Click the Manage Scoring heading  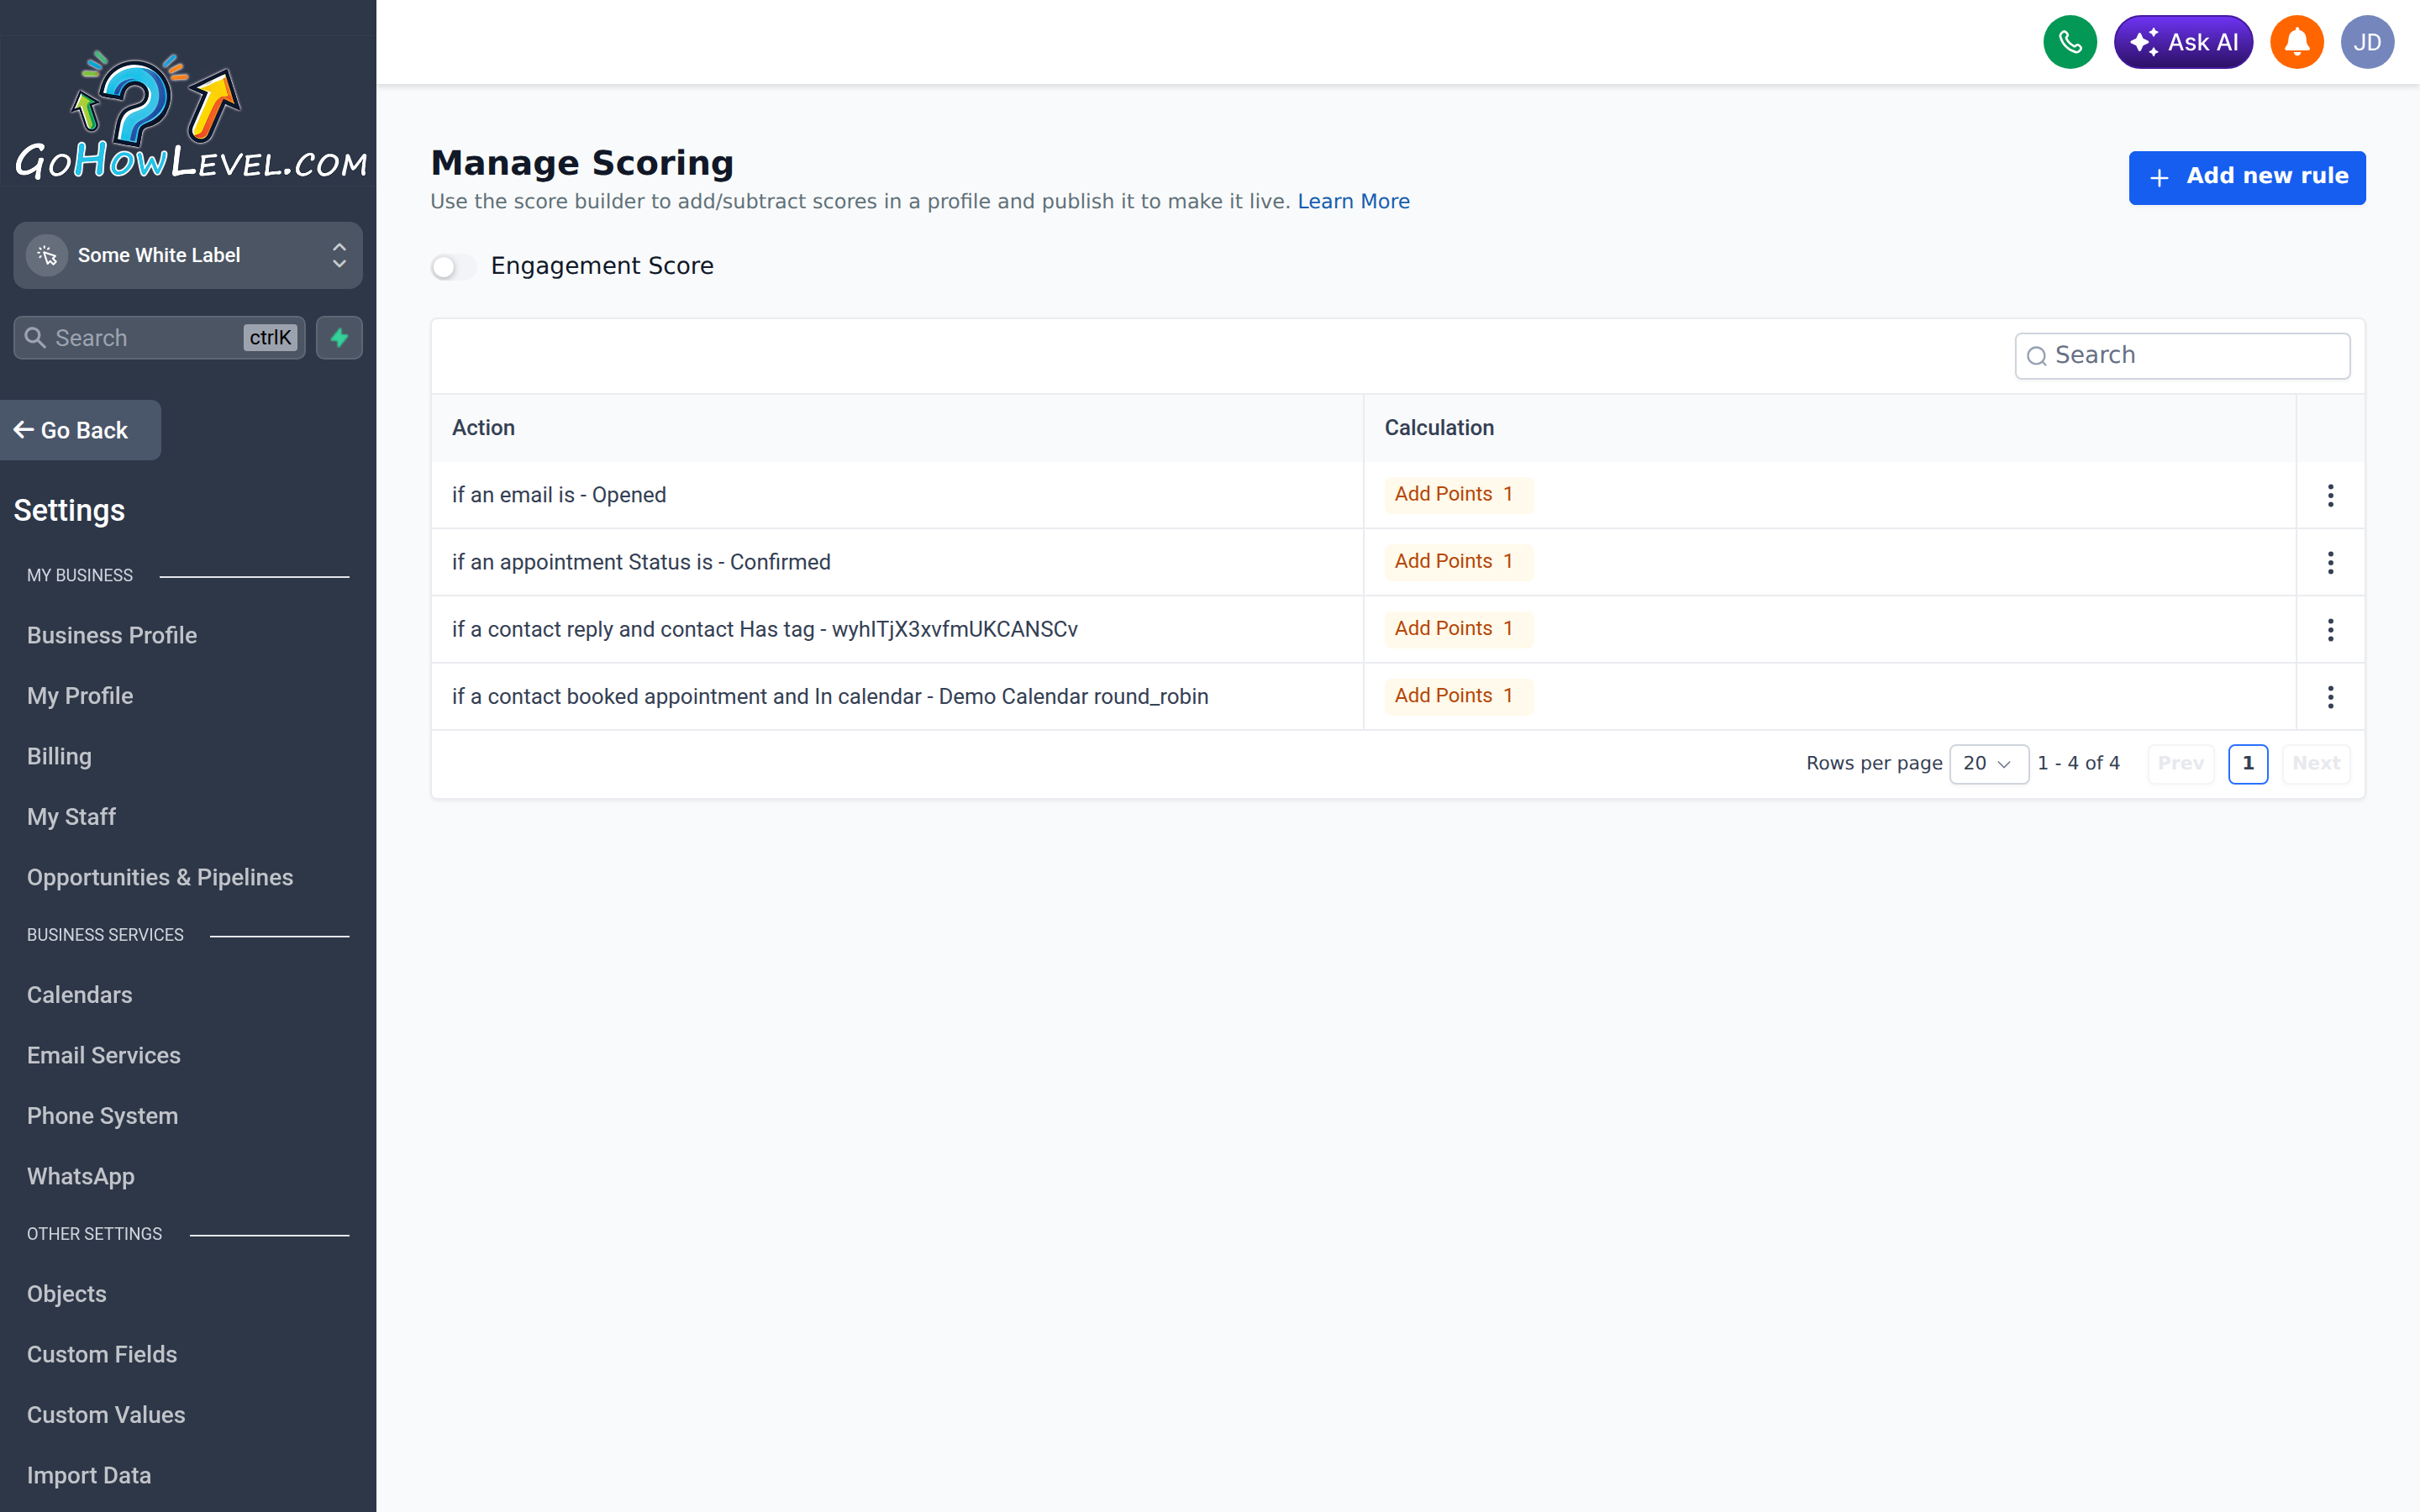click(582, 163)
